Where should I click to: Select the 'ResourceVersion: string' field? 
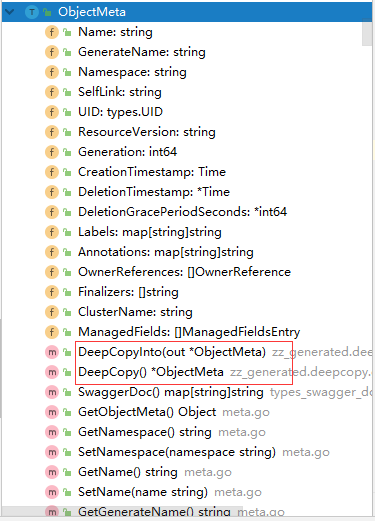coord(147,132)
